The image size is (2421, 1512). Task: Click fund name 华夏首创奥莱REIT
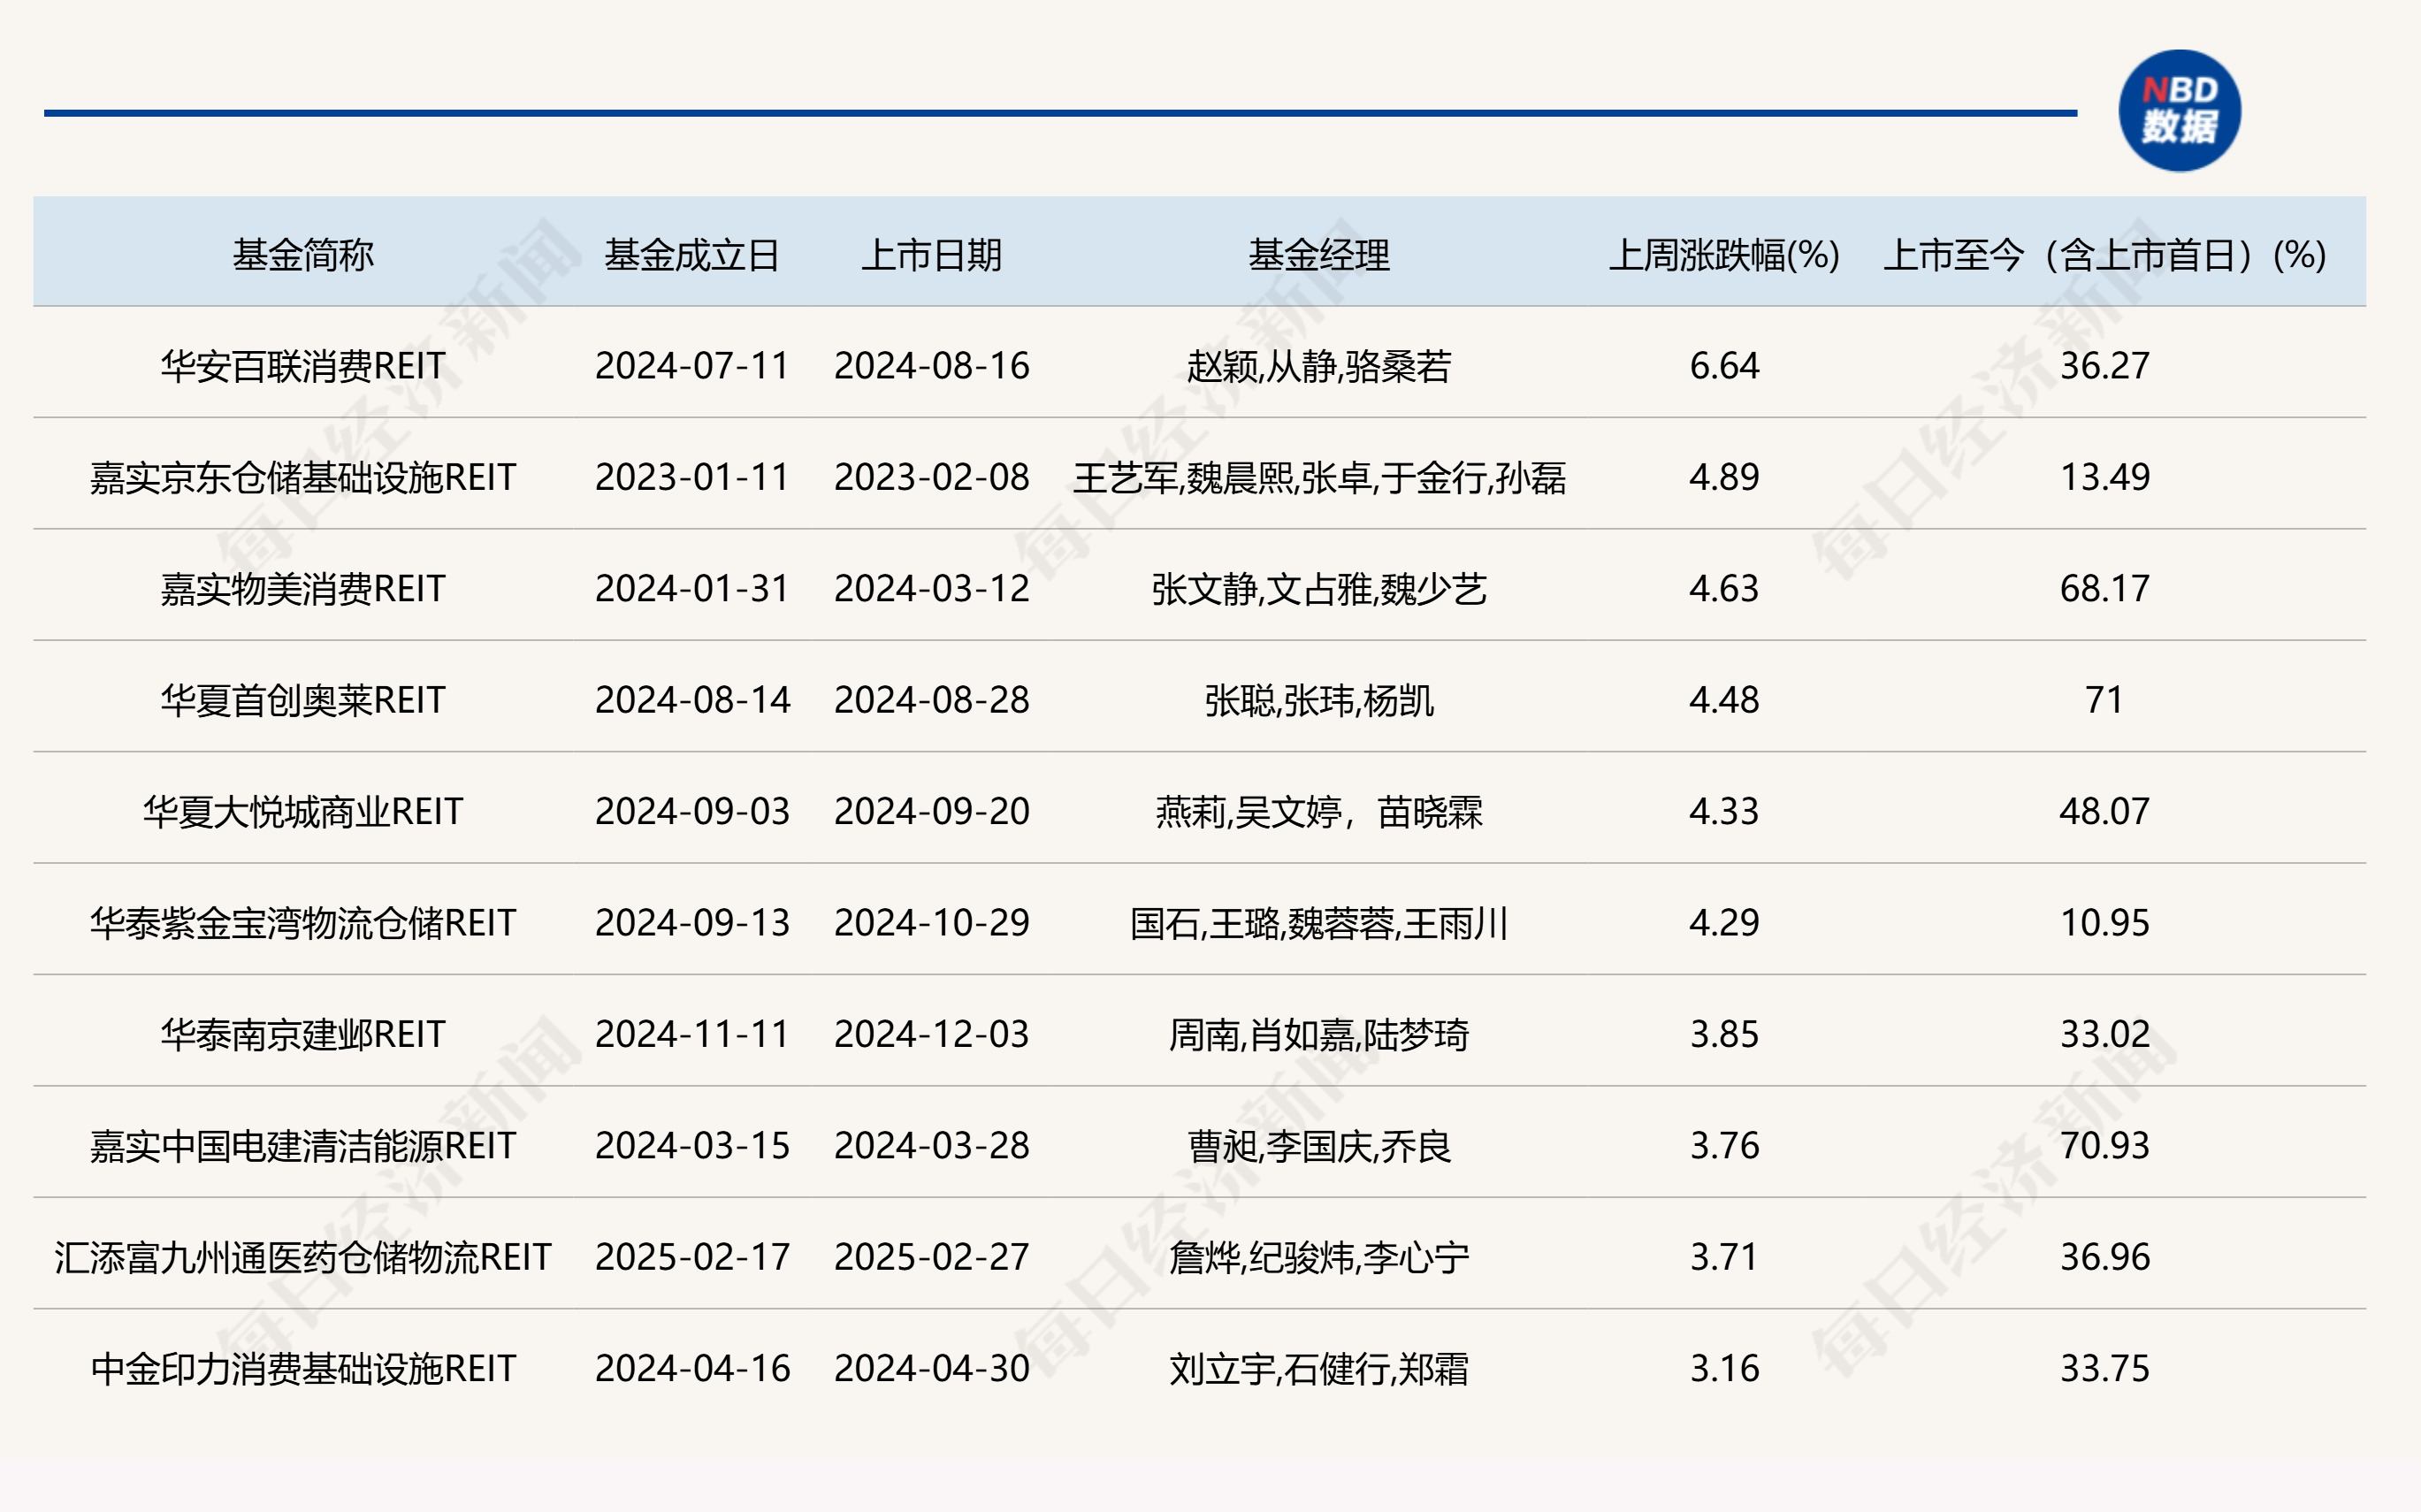(303, 700)
